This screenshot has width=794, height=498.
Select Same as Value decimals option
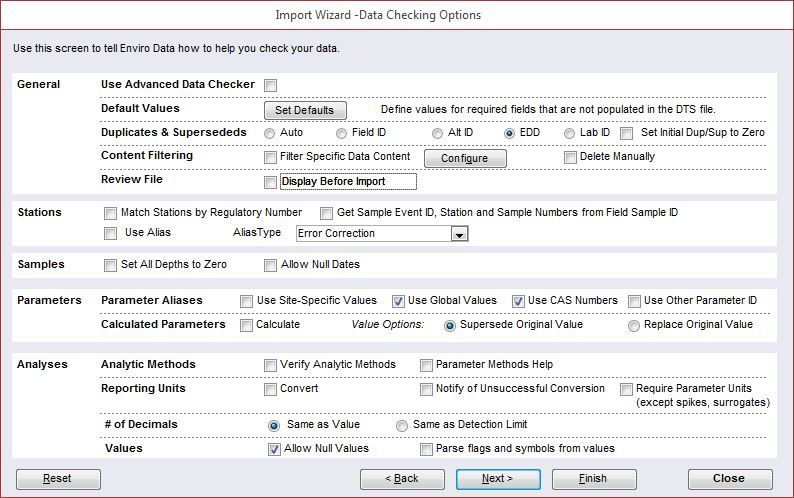(x=273, y=426)
